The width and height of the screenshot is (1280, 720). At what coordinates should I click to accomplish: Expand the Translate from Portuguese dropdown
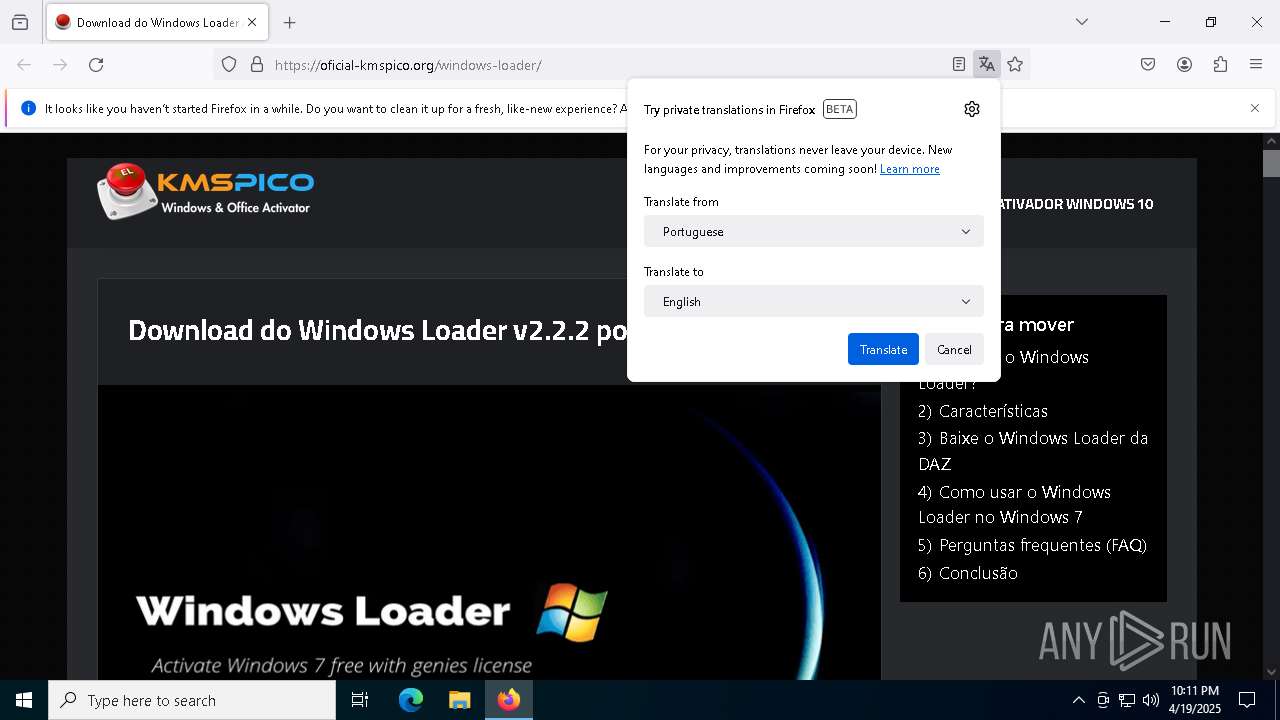point(814,231)
